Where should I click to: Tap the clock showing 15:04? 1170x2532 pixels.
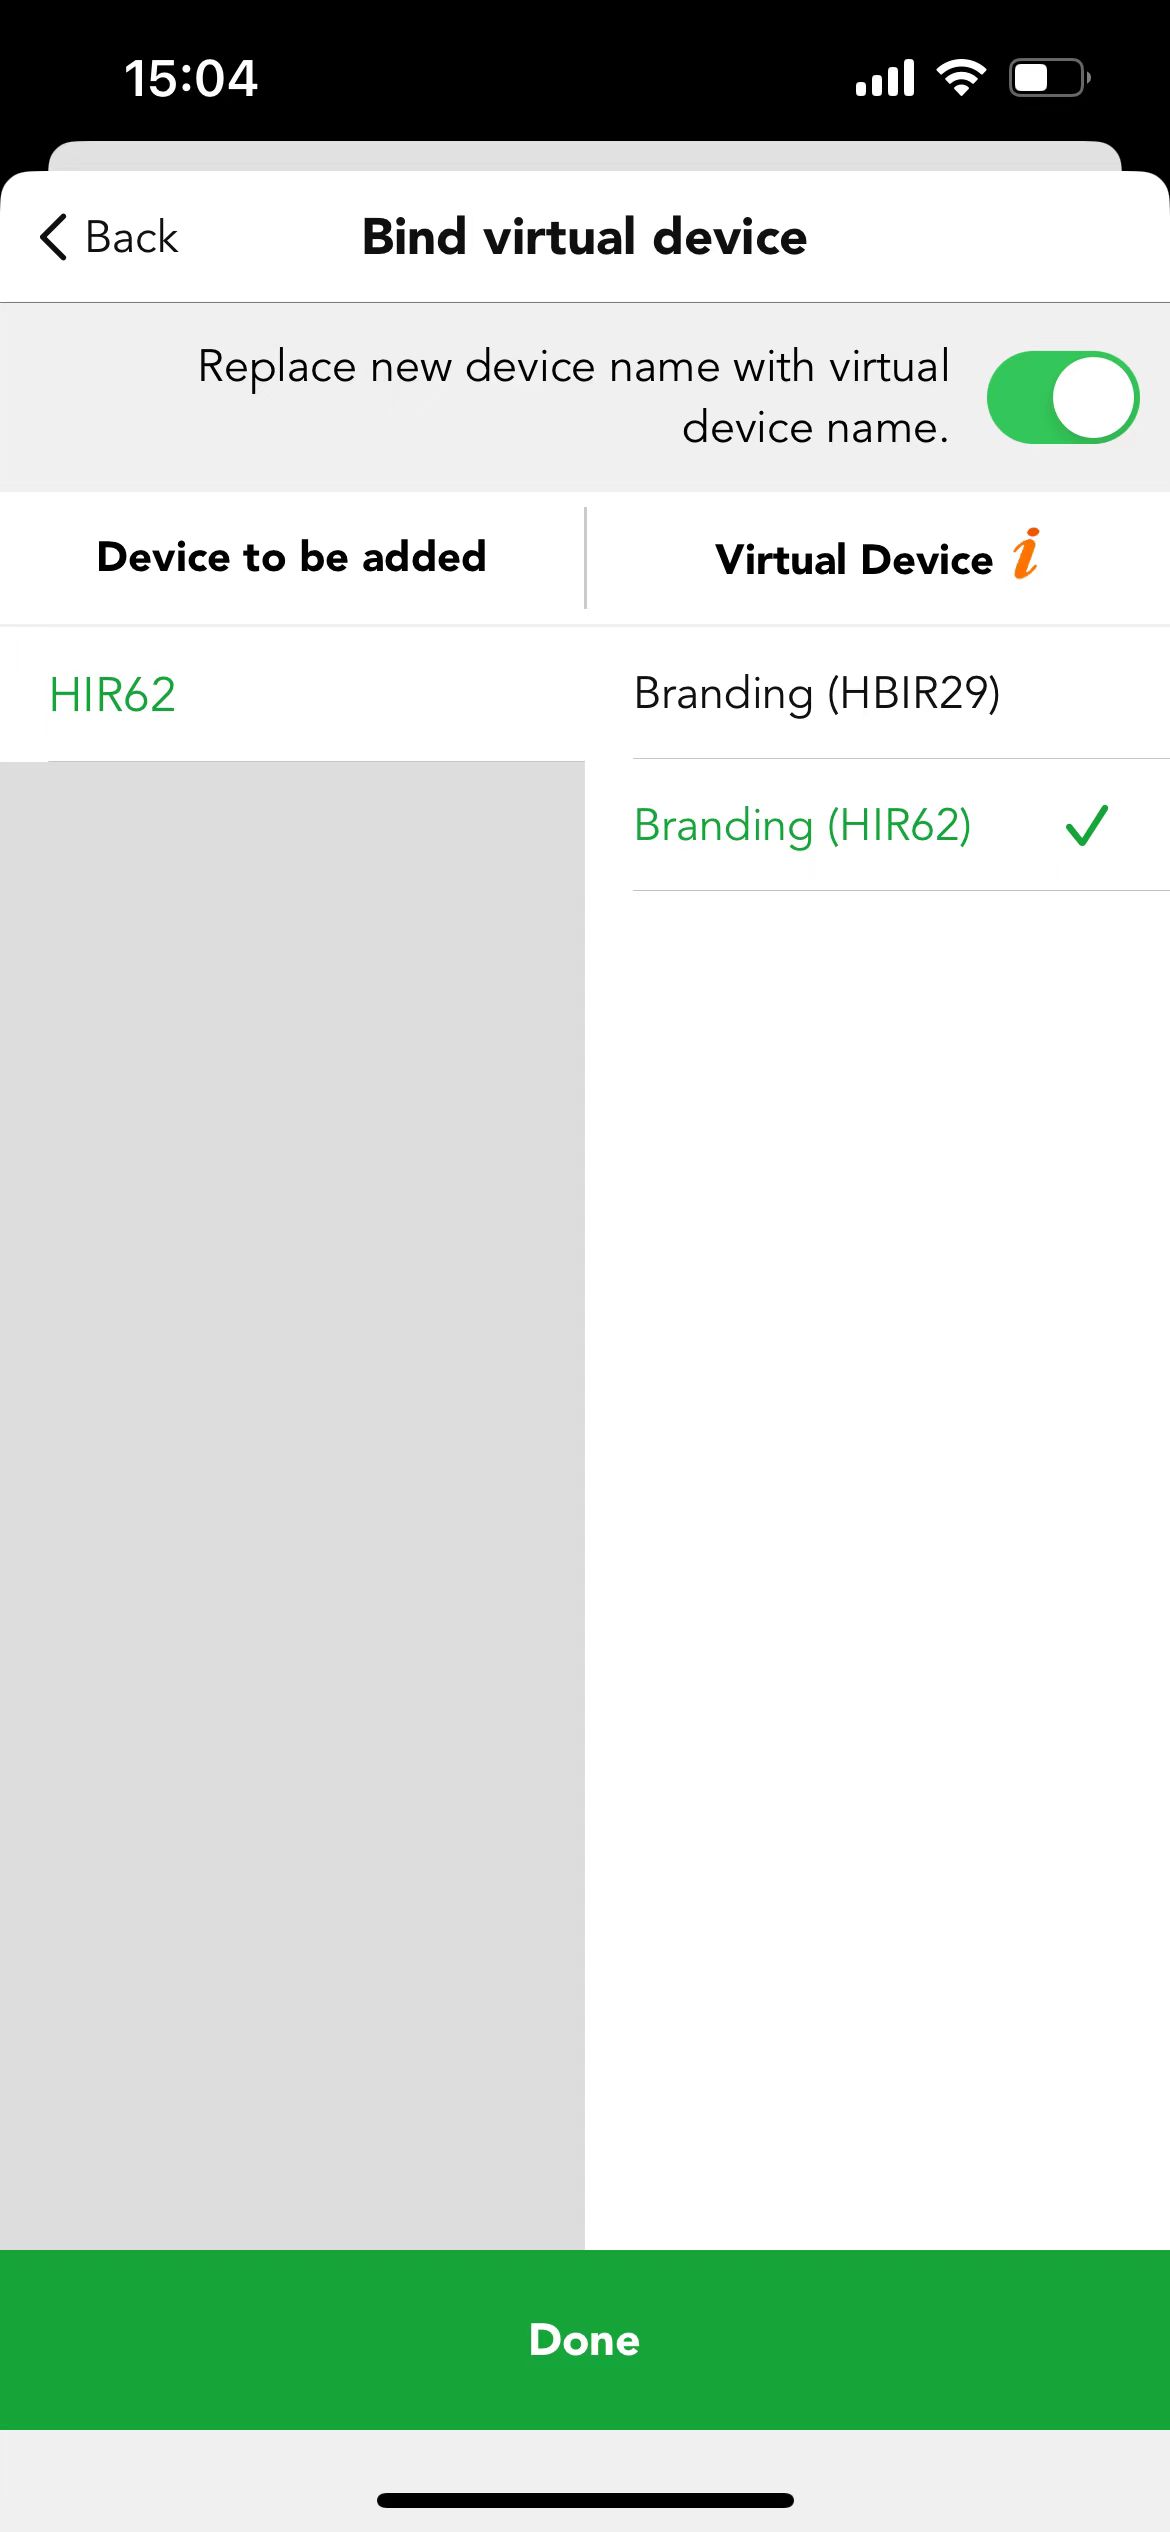click(x=191, y=78)
